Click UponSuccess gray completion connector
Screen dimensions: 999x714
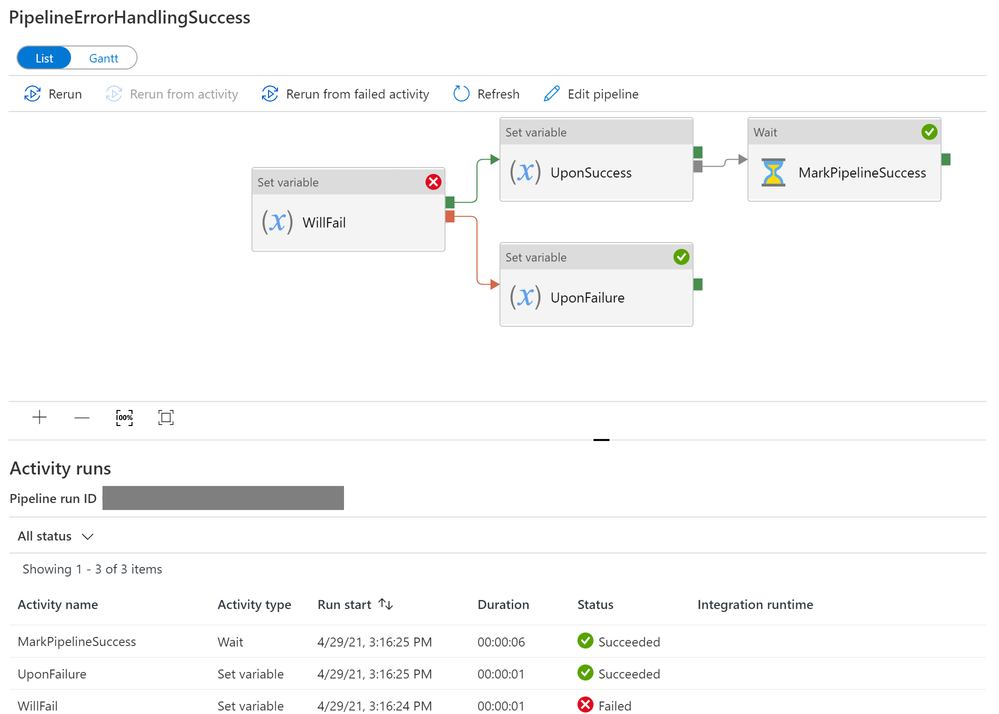coord(698,166)
